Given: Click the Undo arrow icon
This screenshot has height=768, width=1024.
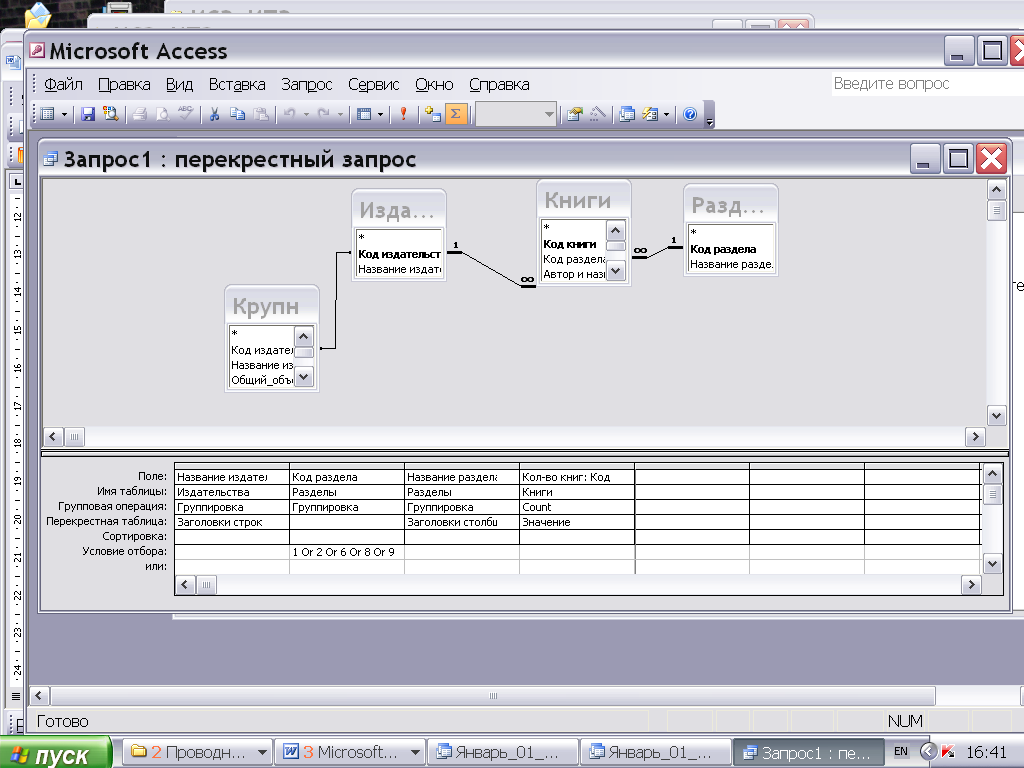Looking at the screenshot, I should coord(289,114).
